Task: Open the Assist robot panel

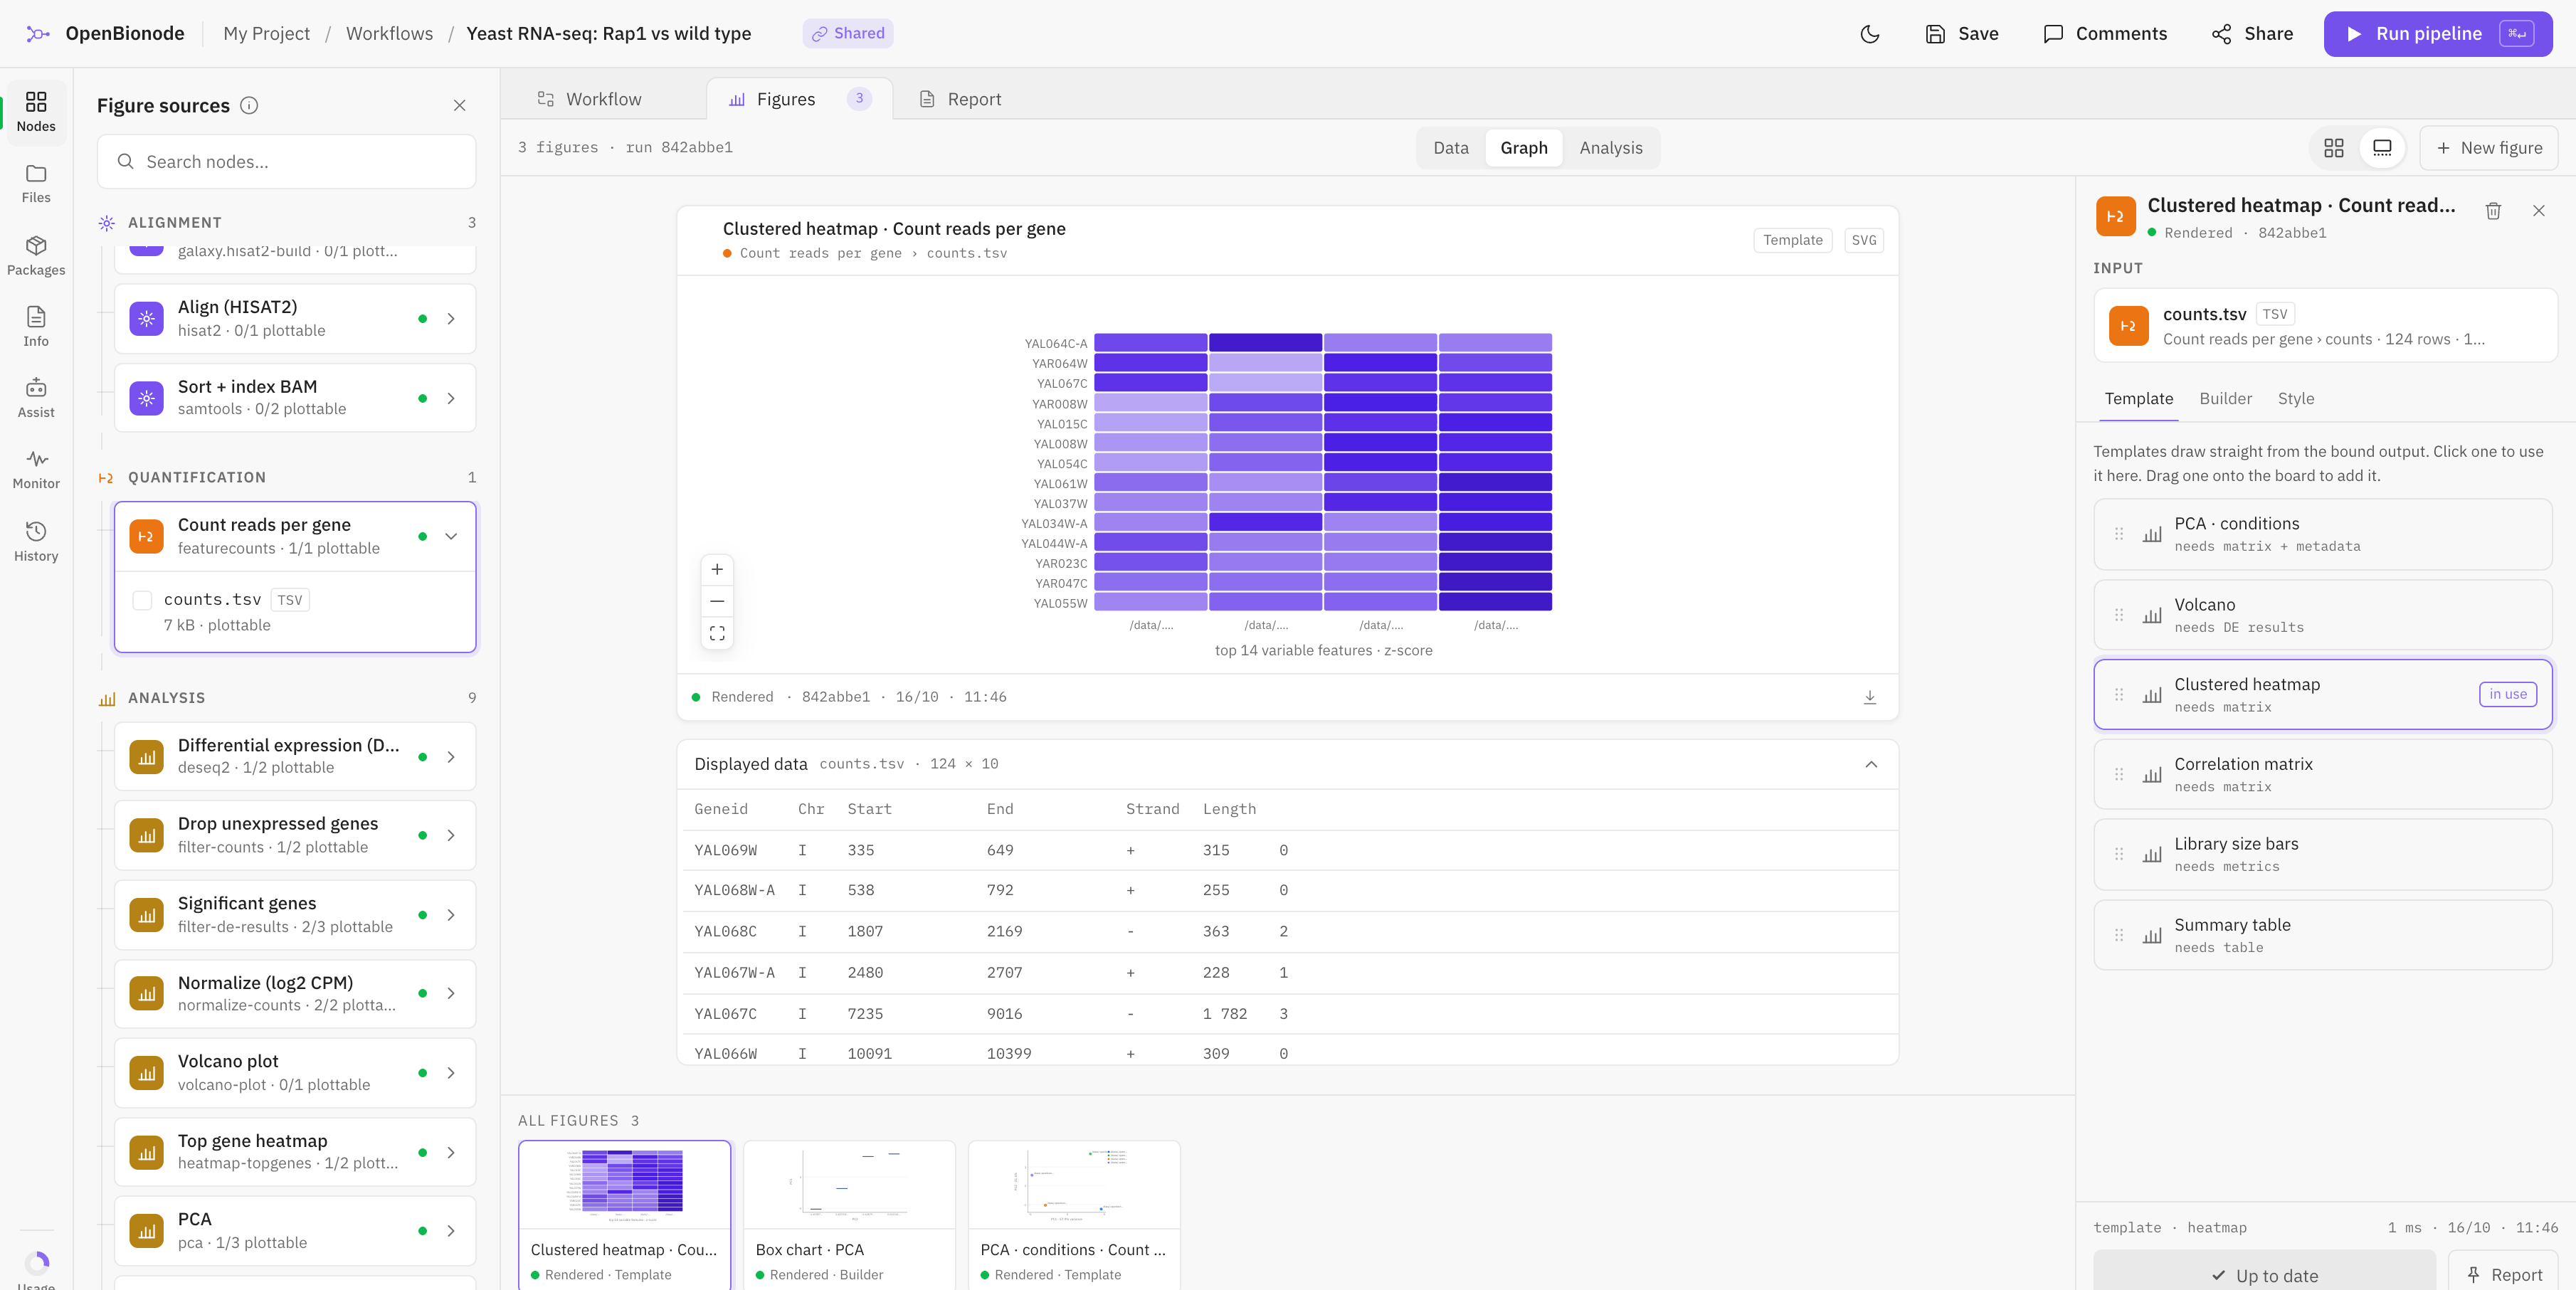Action: coord(36,398)
